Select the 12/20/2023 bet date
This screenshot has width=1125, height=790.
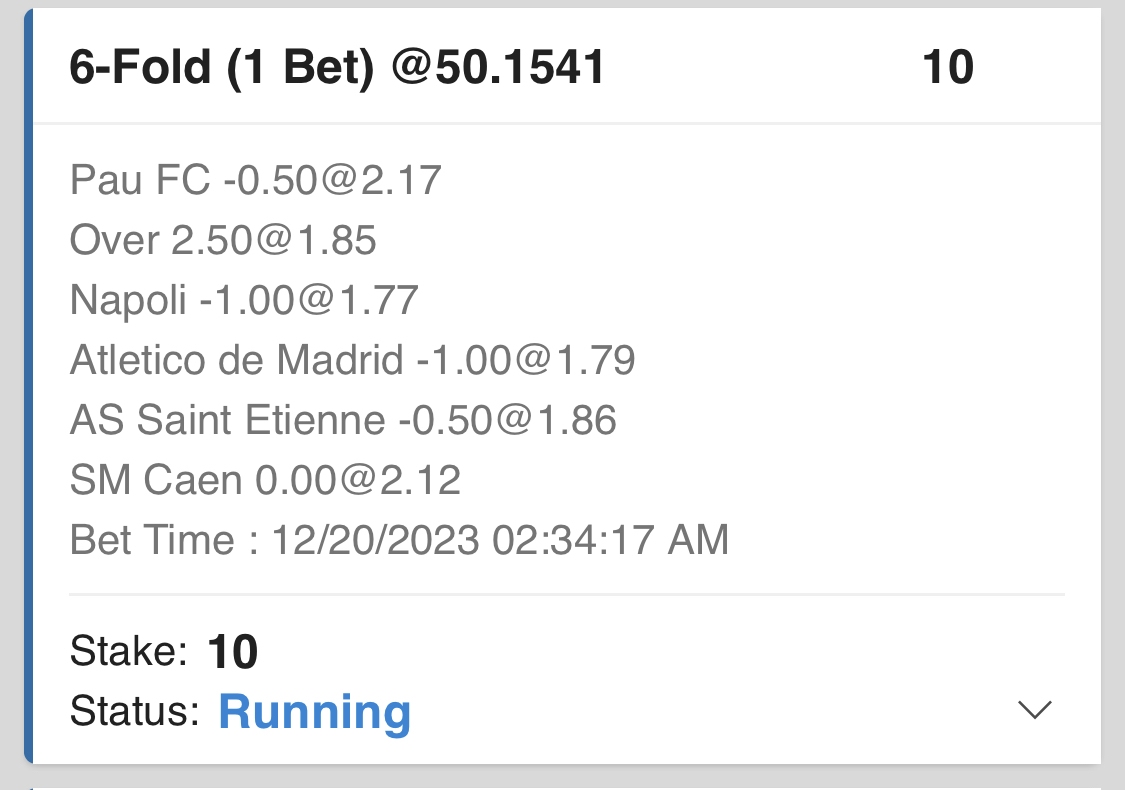click(x=375, y=541)
